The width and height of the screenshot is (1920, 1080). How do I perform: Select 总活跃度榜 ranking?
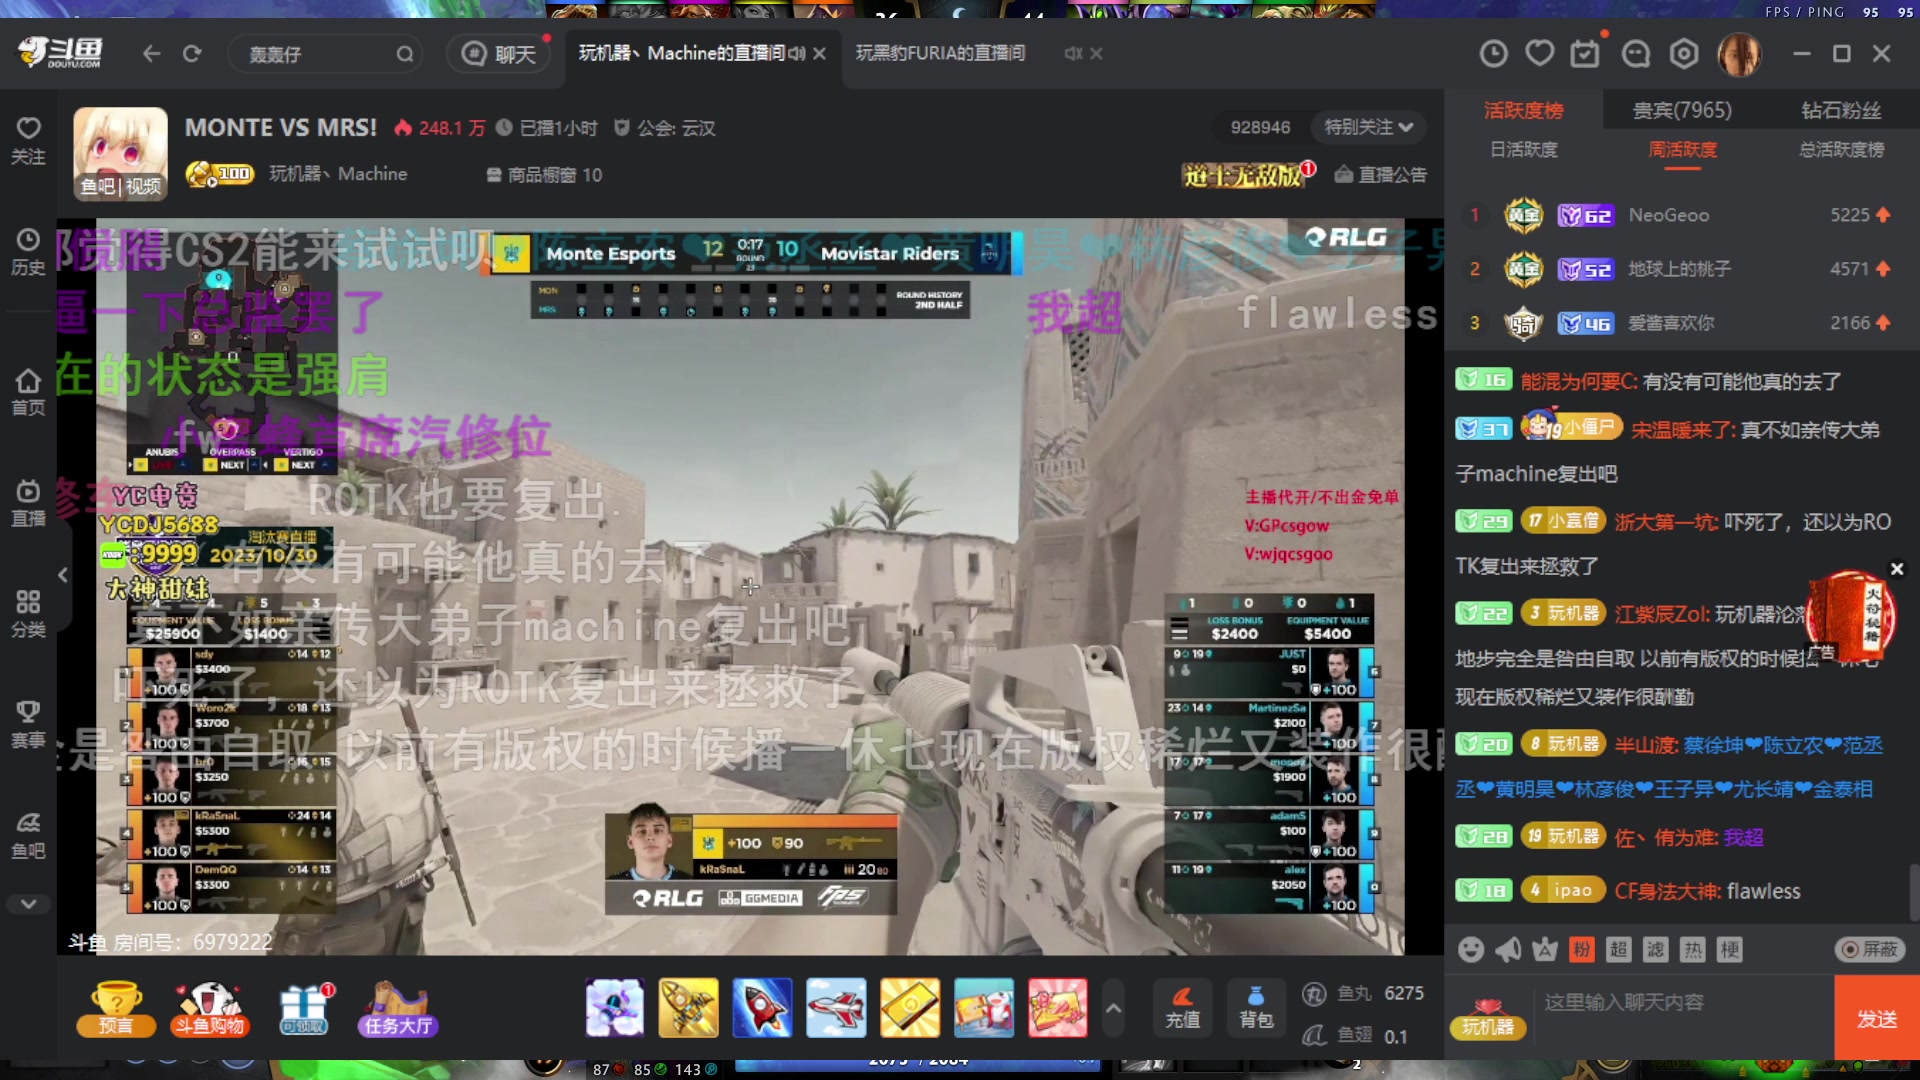click(x=1841, y=150)
